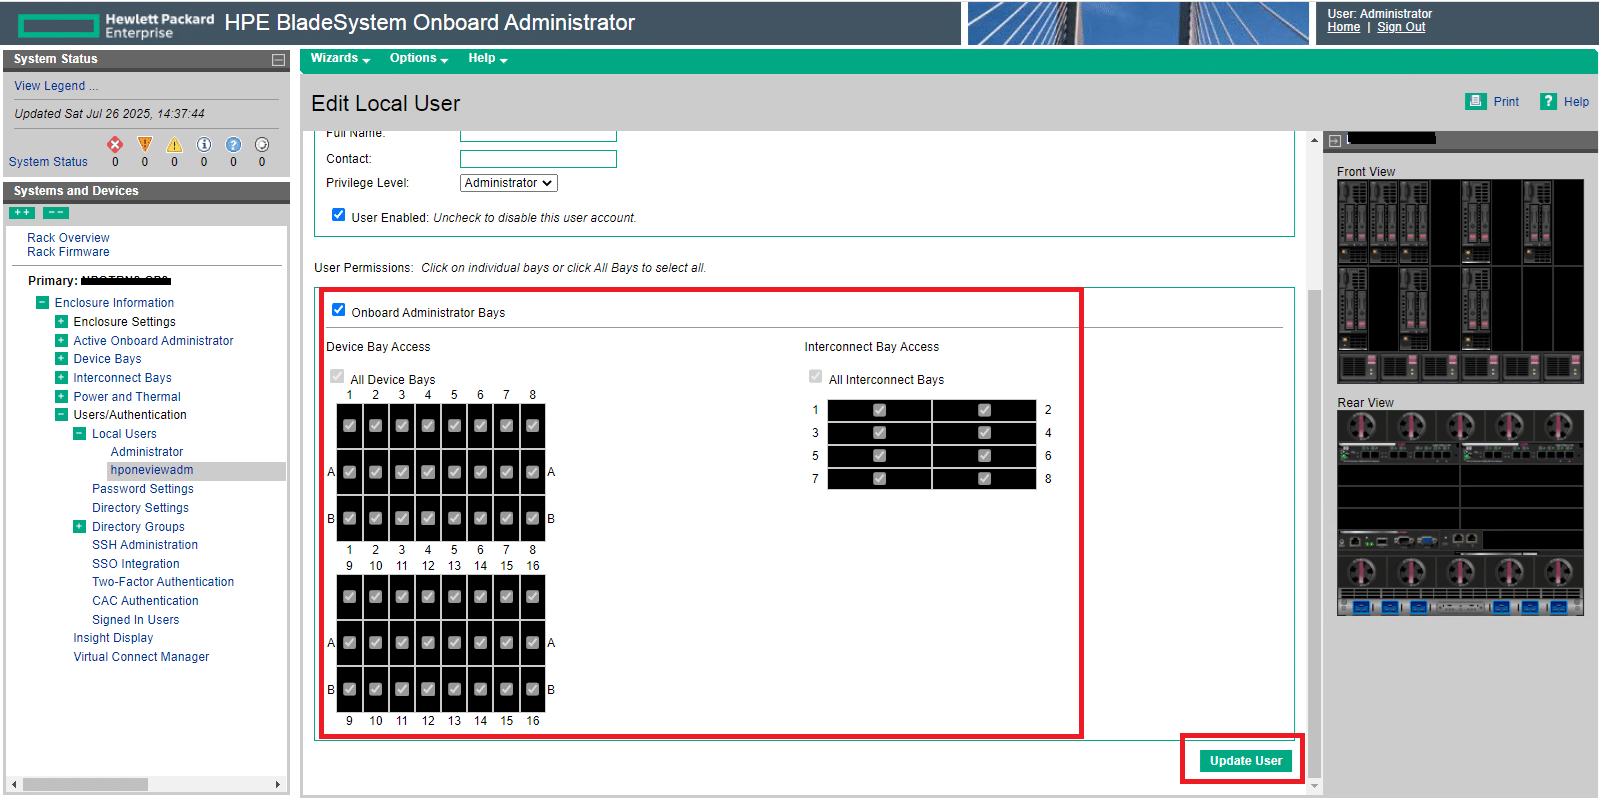This screenshot has height=799, width=1599.
Task: Click the Update User button
Action: coord(1246,761)
